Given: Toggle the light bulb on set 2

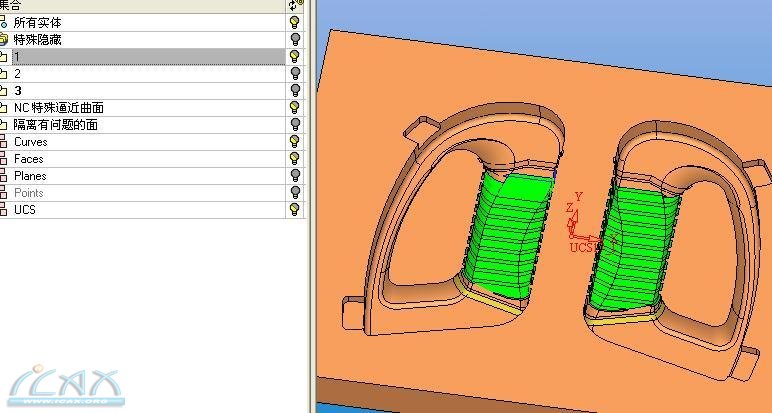Looking at the screenshot, I should point(294,73).
